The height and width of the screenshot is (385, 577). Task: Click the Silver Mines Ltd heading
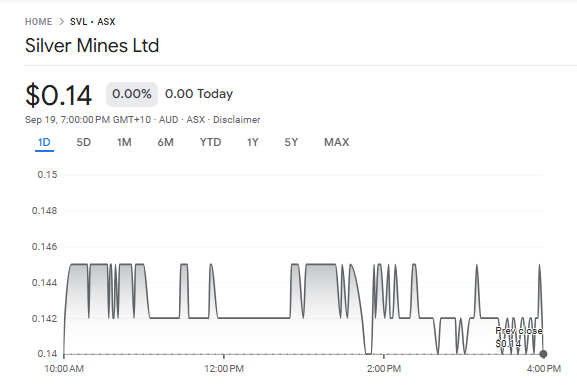(x=92, y=46)
